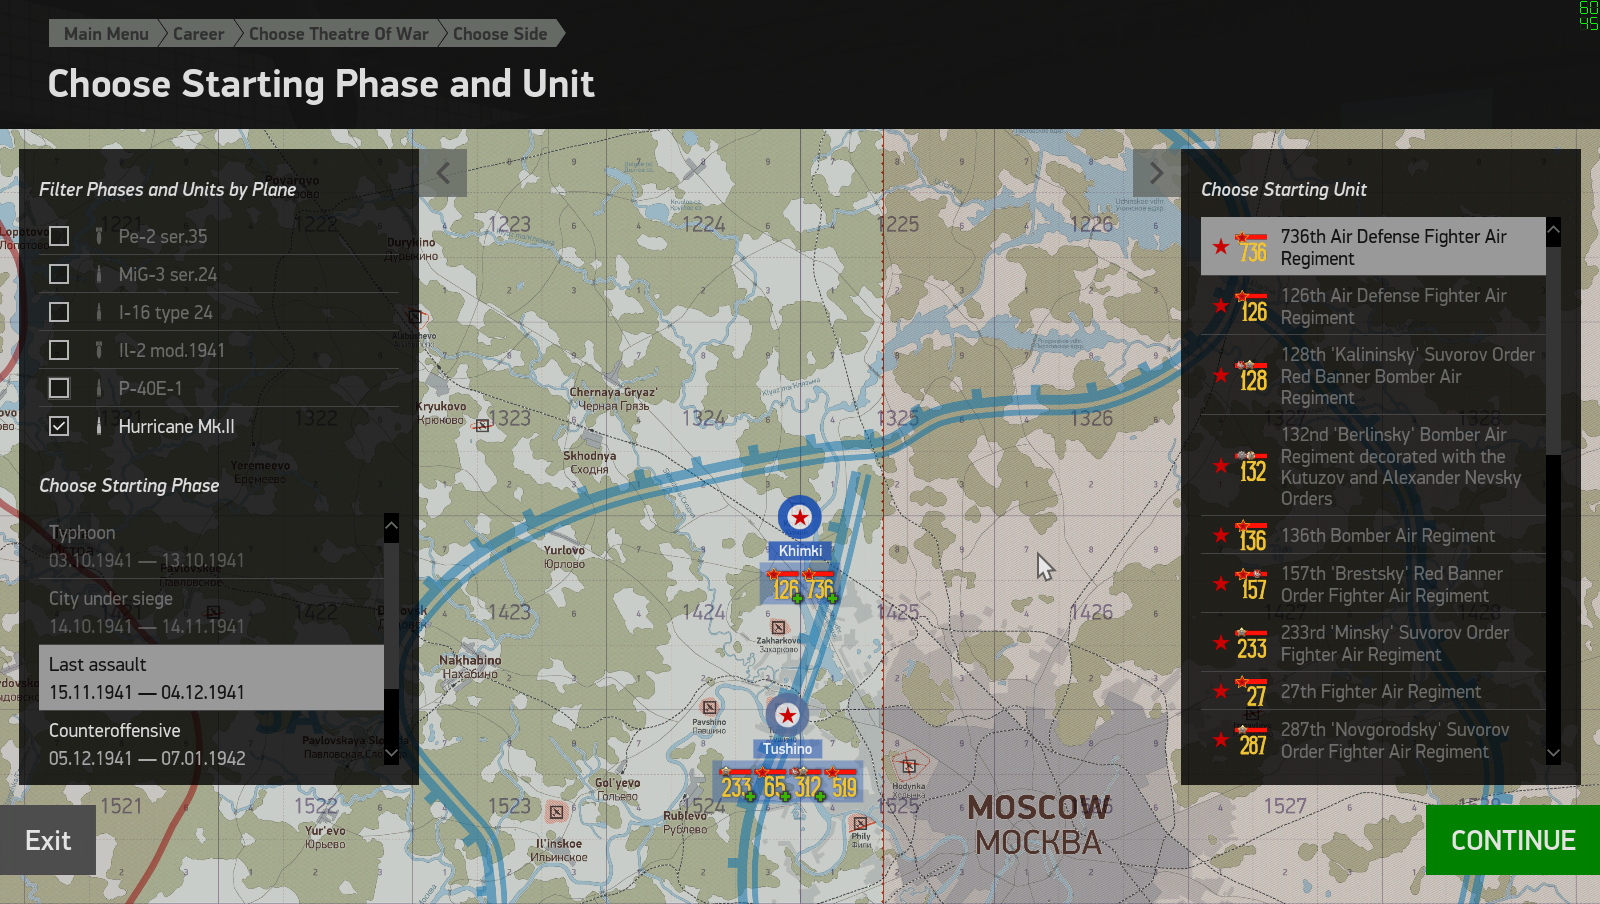Choose 128th 'Kalininsky' Bomber Air Regiment
The image size is (1600, 904).
[x=1373, y=376]
